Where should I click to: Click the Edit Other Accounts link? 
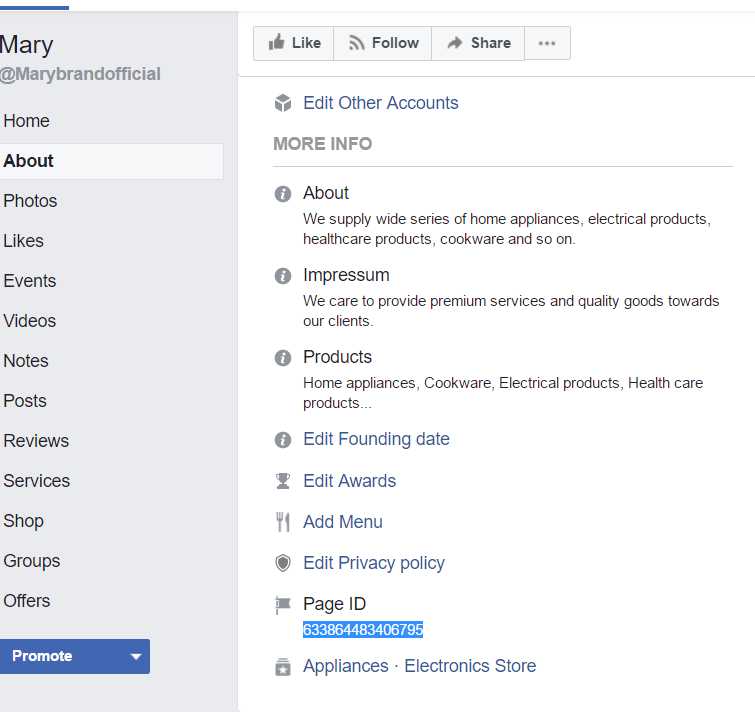pos(380,103)
